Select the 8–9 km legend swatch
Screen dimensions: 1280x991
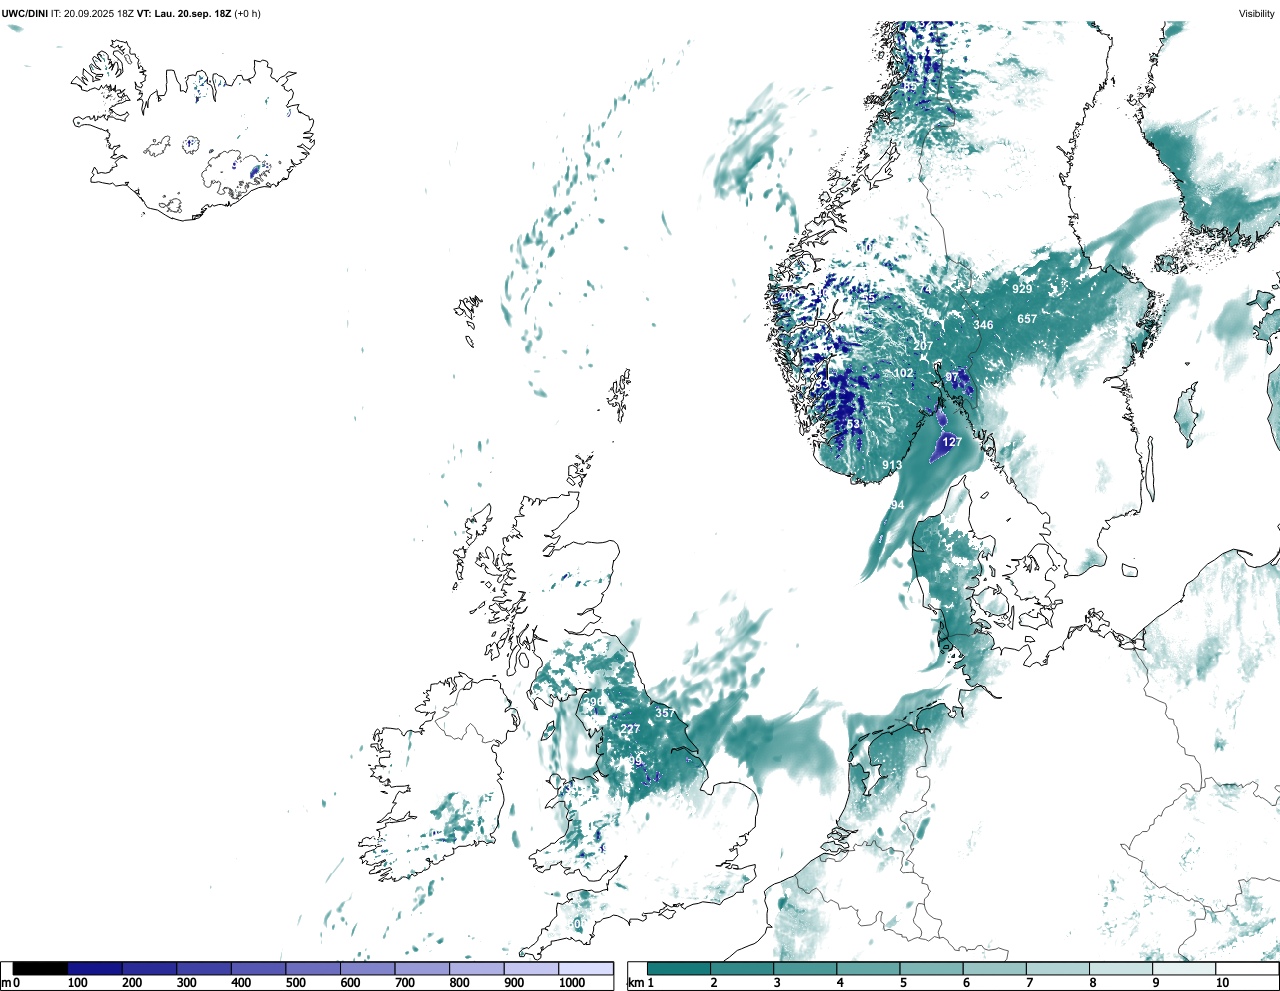tap(1121, 969)
